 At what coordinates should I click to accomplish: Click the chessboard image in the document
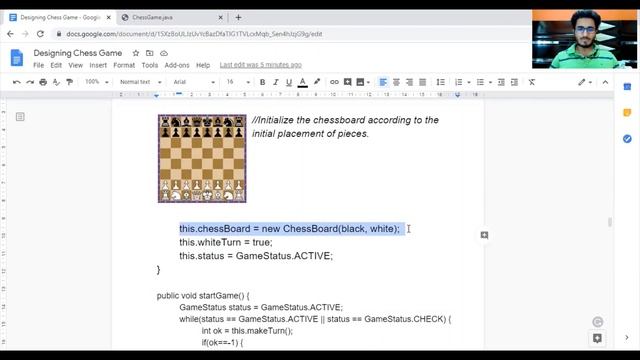click(x=202, y=158)
